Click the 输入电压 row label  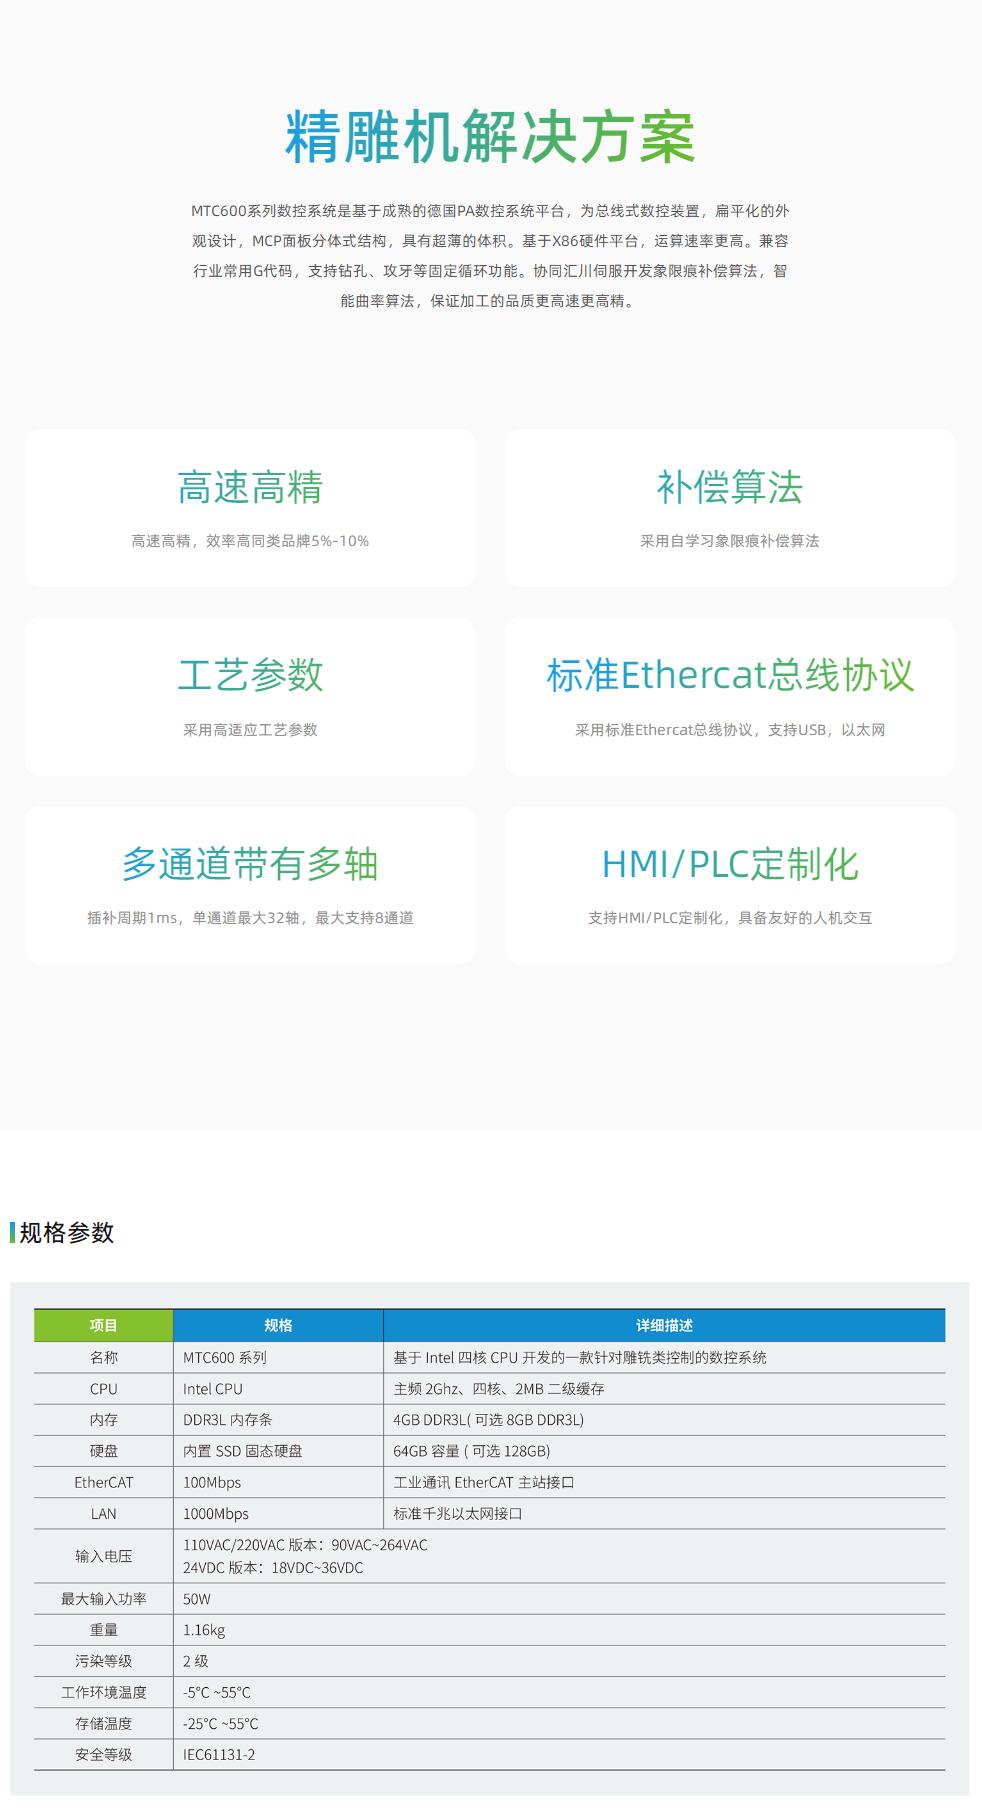(x=104, y=1556)
